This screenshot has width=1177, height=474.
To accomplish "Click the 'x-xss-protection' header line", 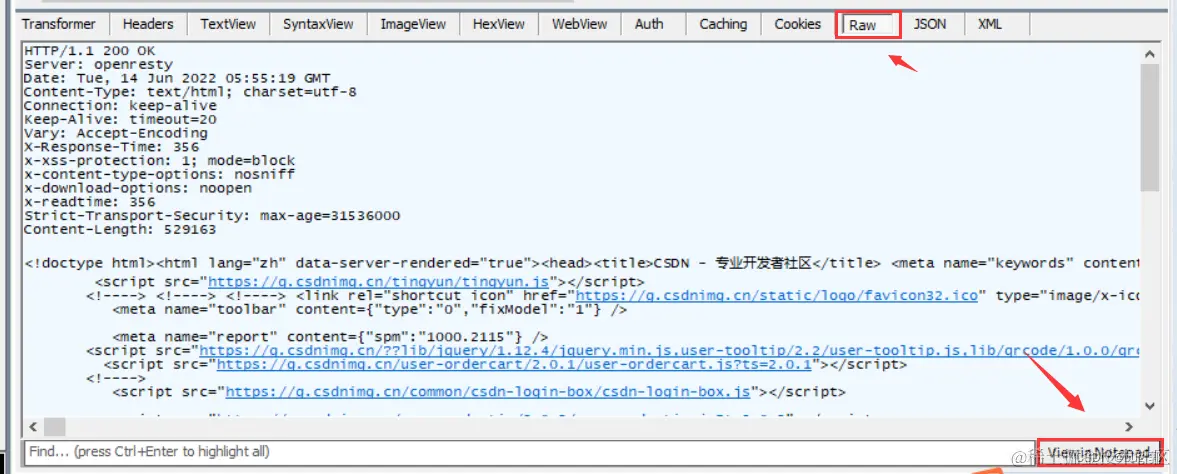I will click(159, 161).
